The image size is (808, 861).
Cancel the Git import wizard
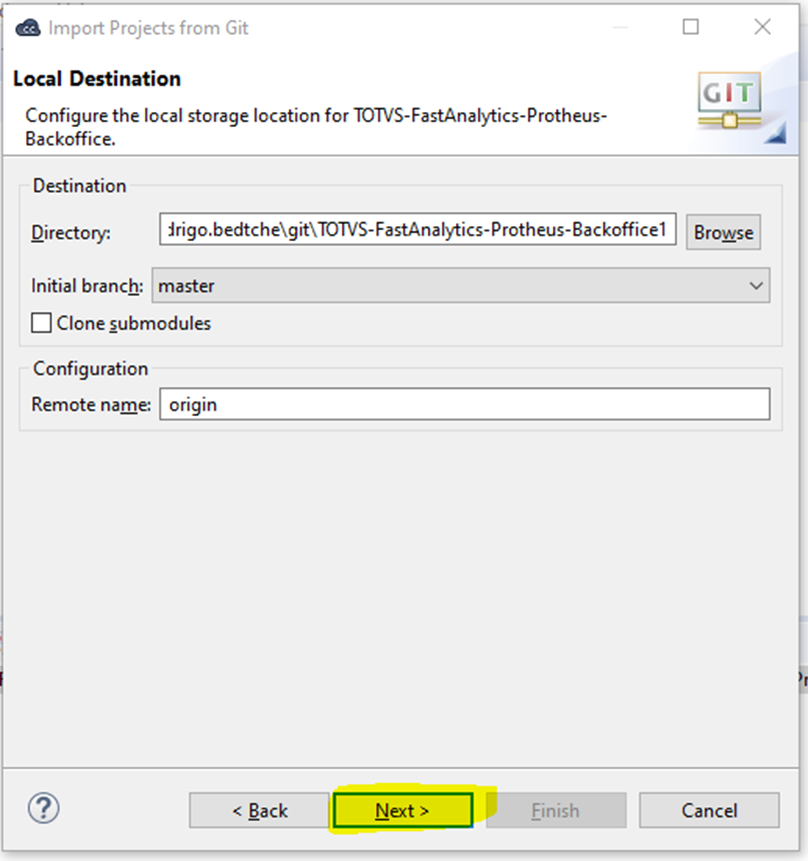click(x=709, y=810)
